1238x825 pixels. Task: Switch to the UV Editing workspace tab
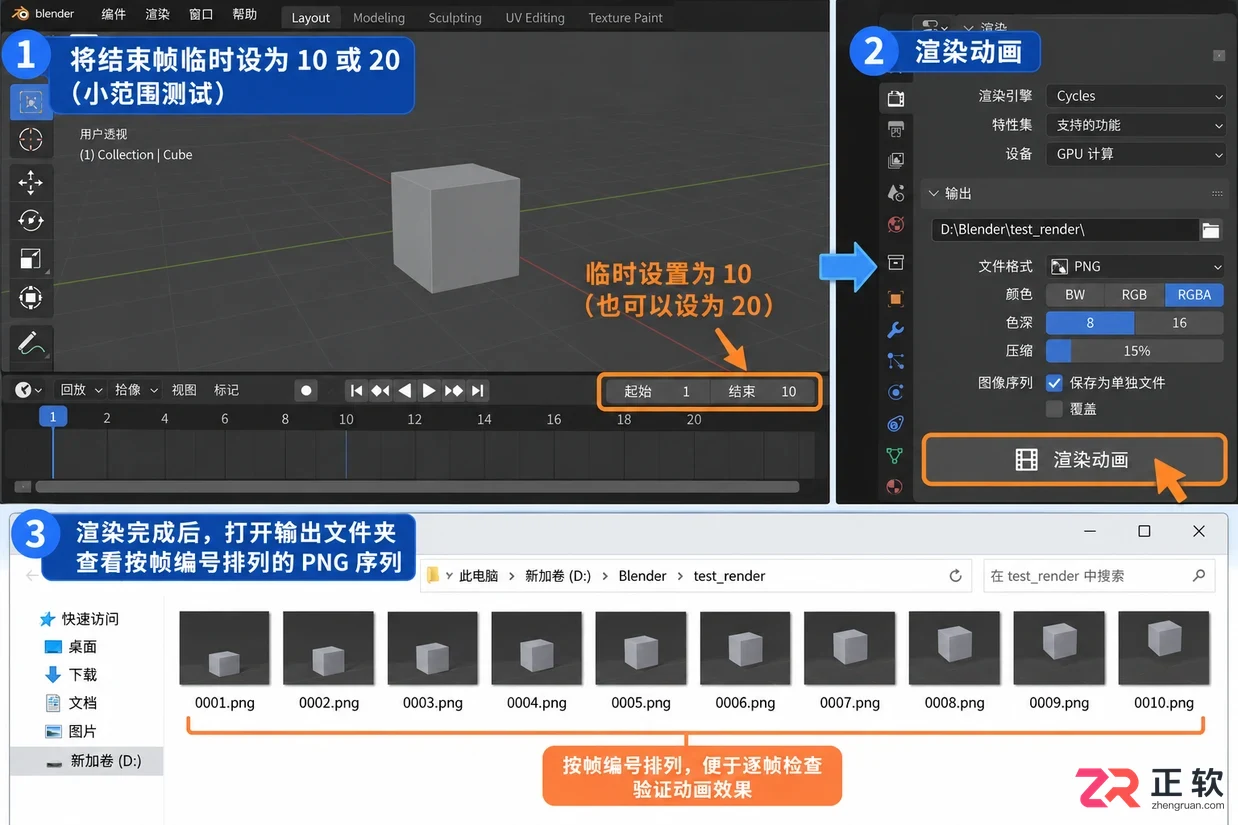click(535, 18)
